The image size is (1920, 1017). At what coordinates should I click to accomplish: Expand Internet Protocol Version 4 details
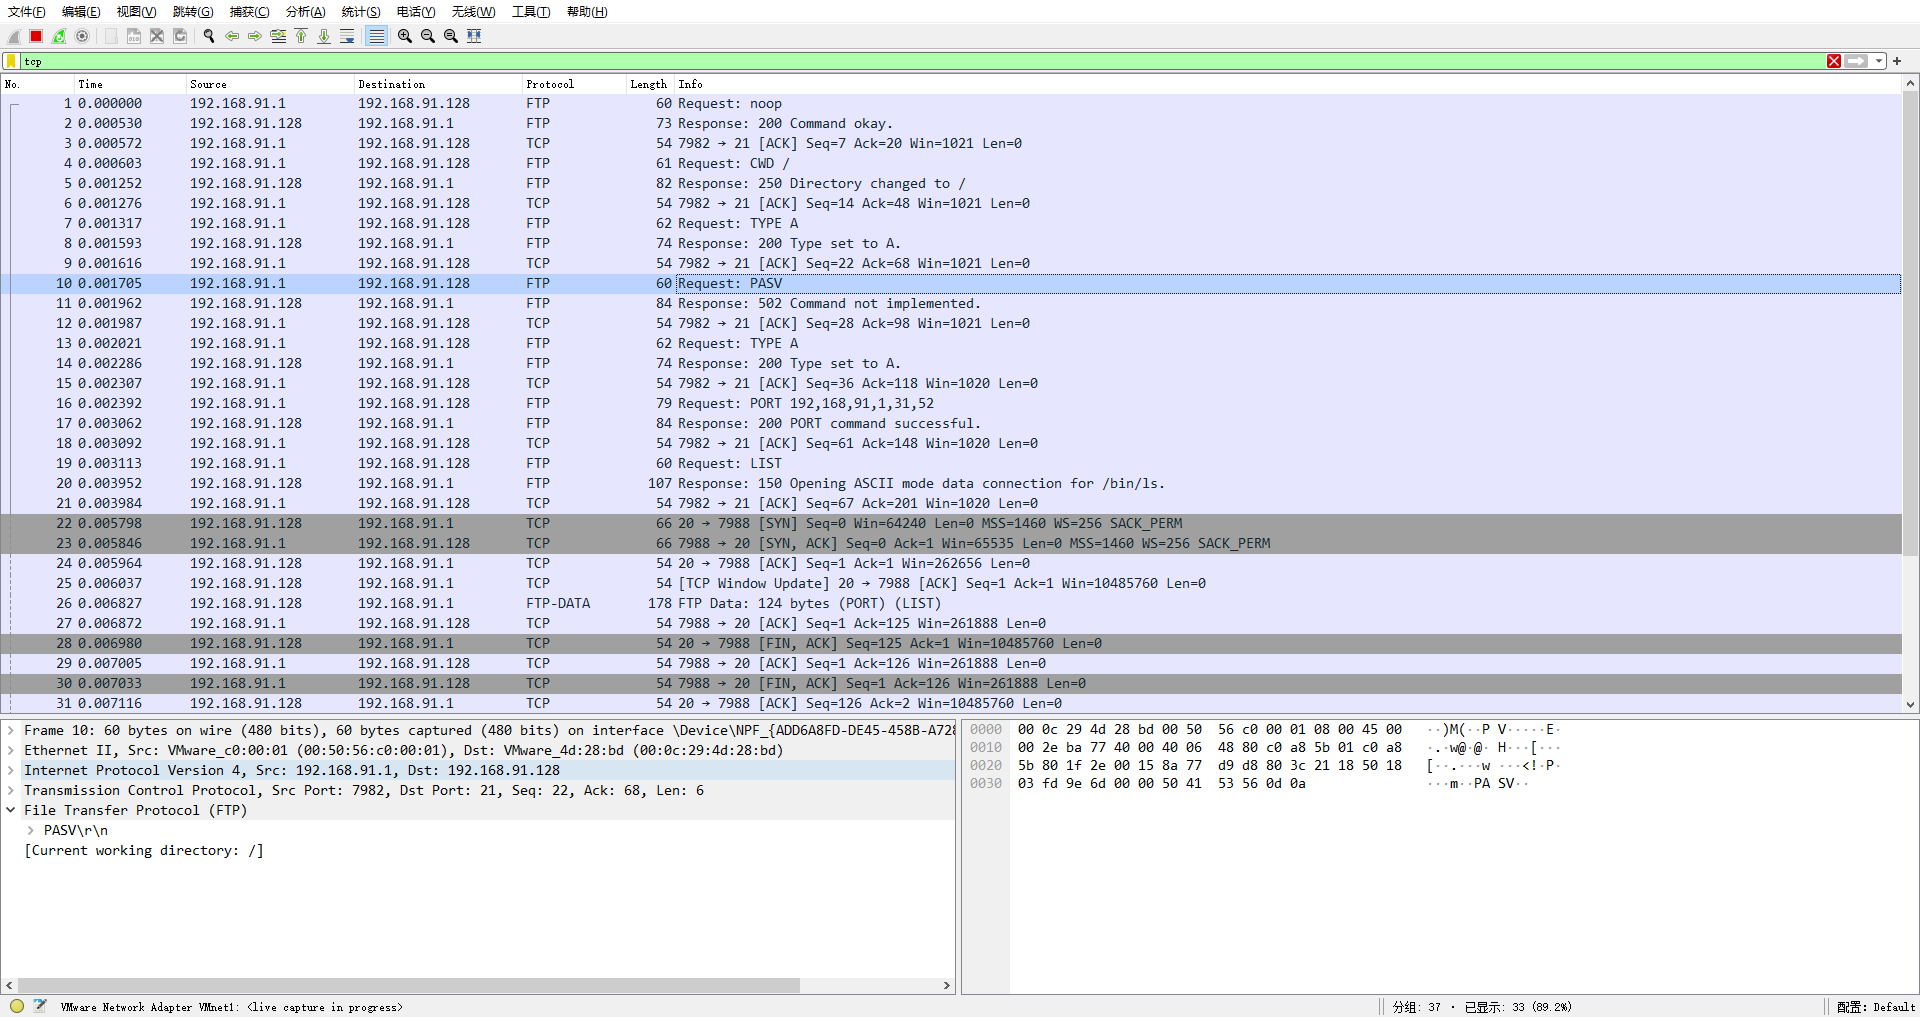pos(10,770)
